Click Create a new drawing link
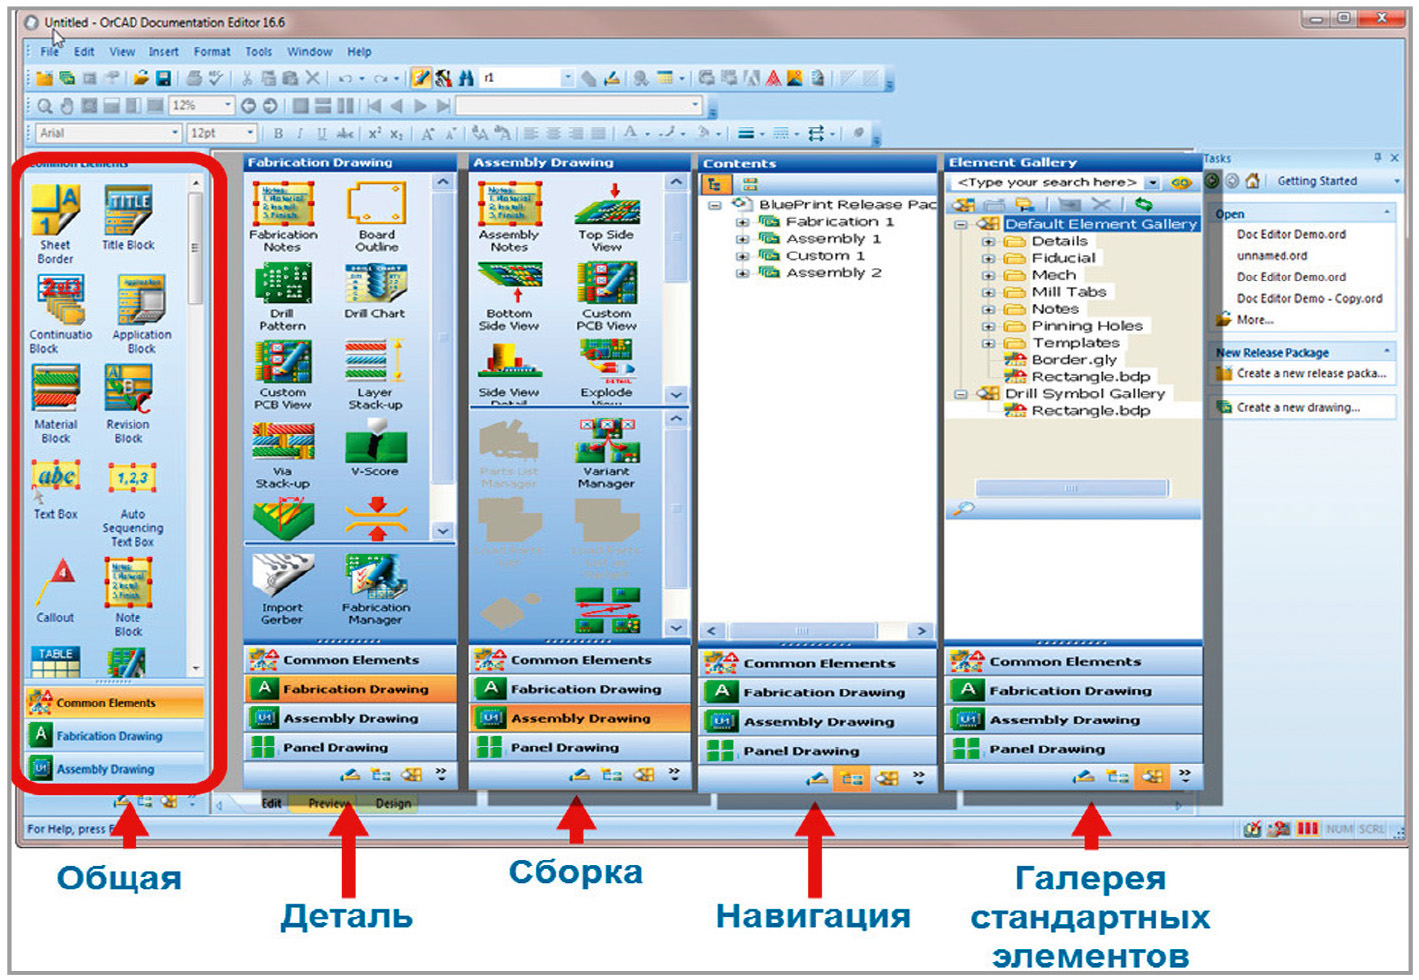 [x=1298, y=408]
